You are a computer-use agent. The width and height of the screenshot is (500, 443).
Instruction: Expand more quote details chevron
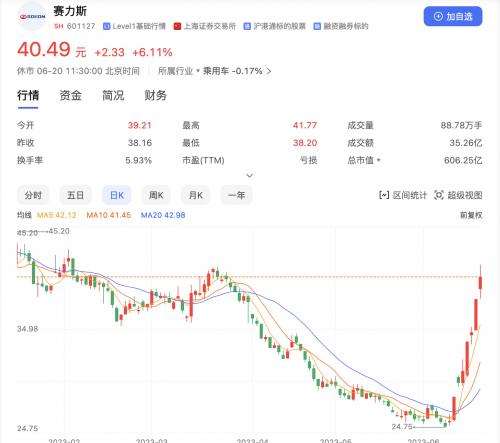click(x=250, y=175)
